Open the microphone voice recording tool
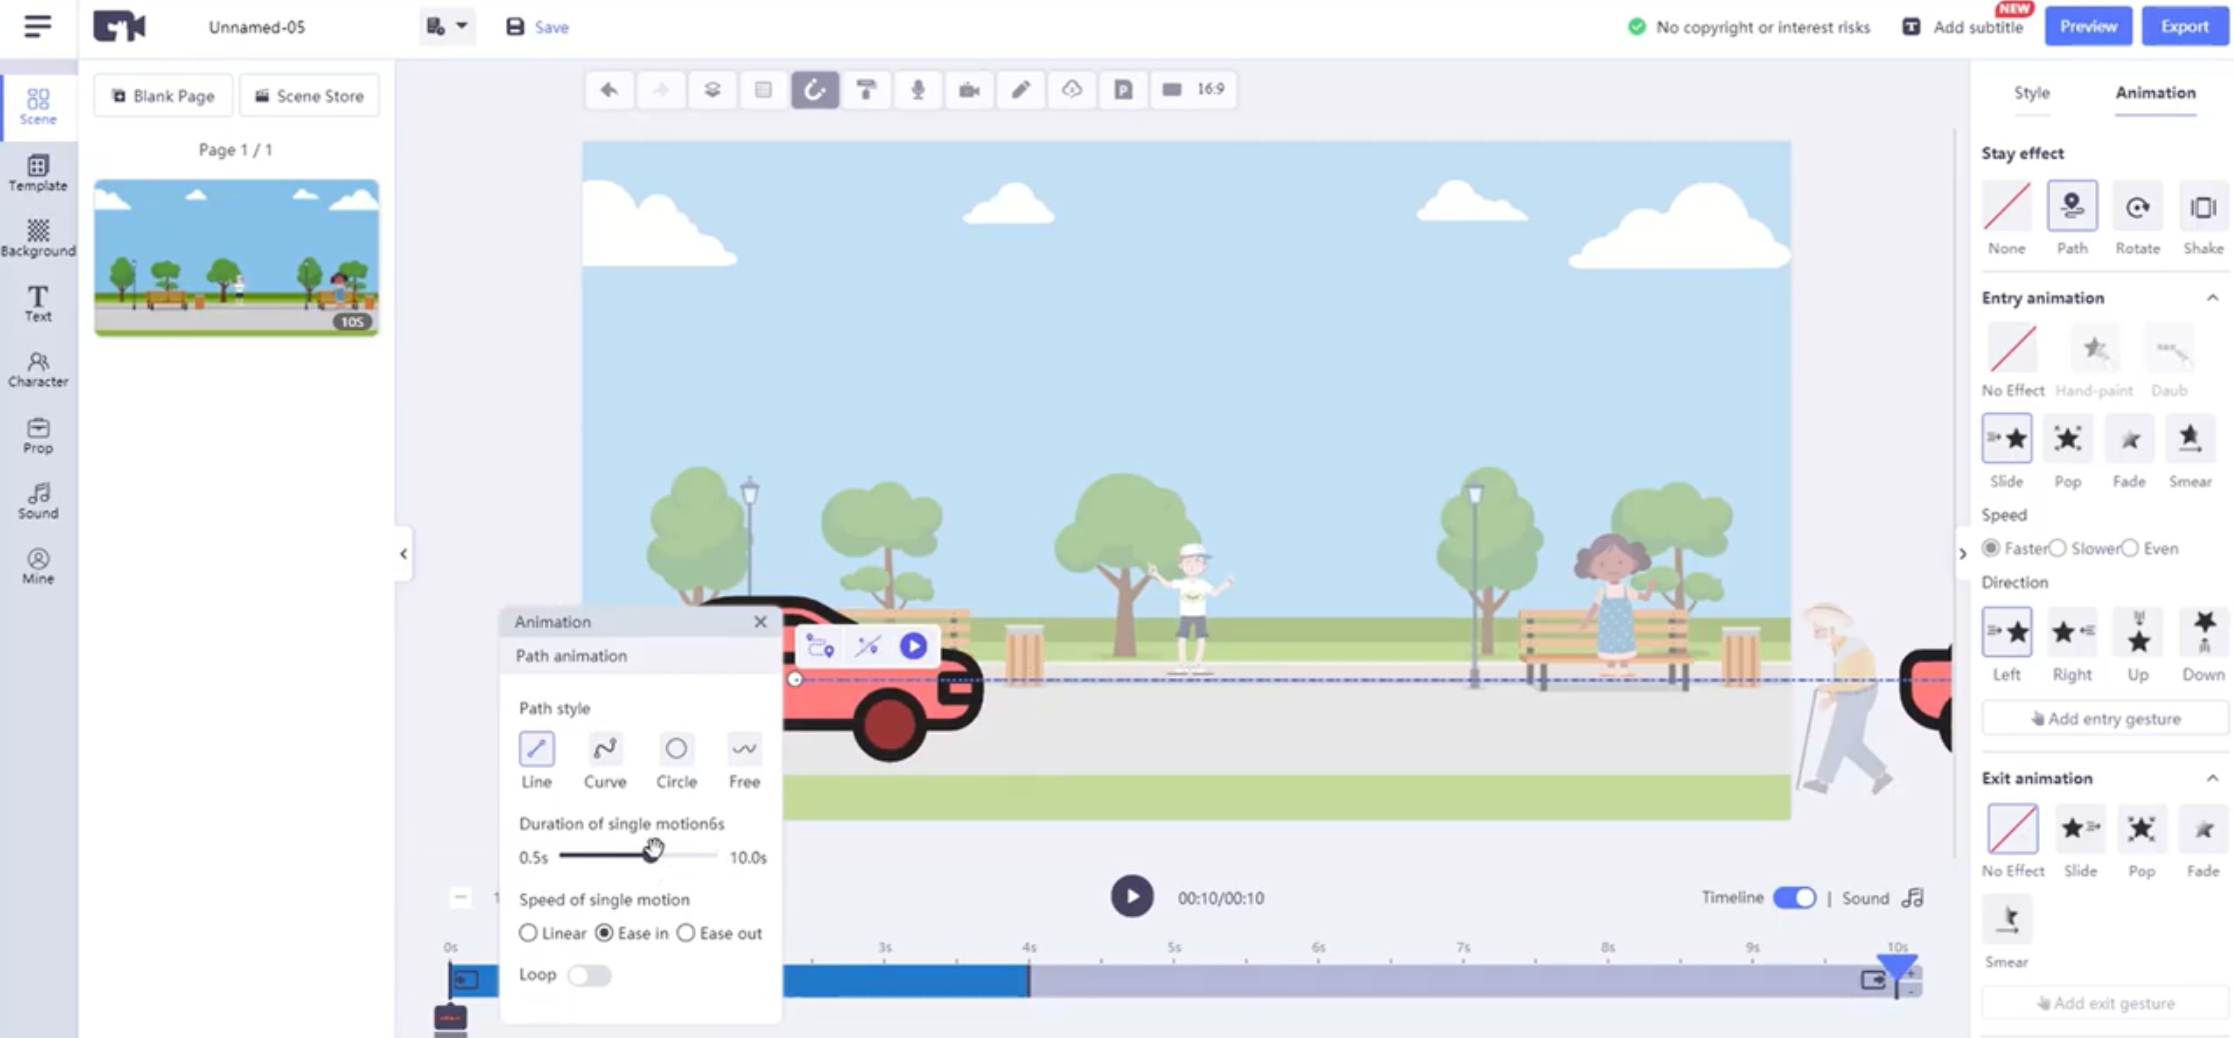Image resolution: width=2234 pixels, height=1038 pixels. coord(918,90)
